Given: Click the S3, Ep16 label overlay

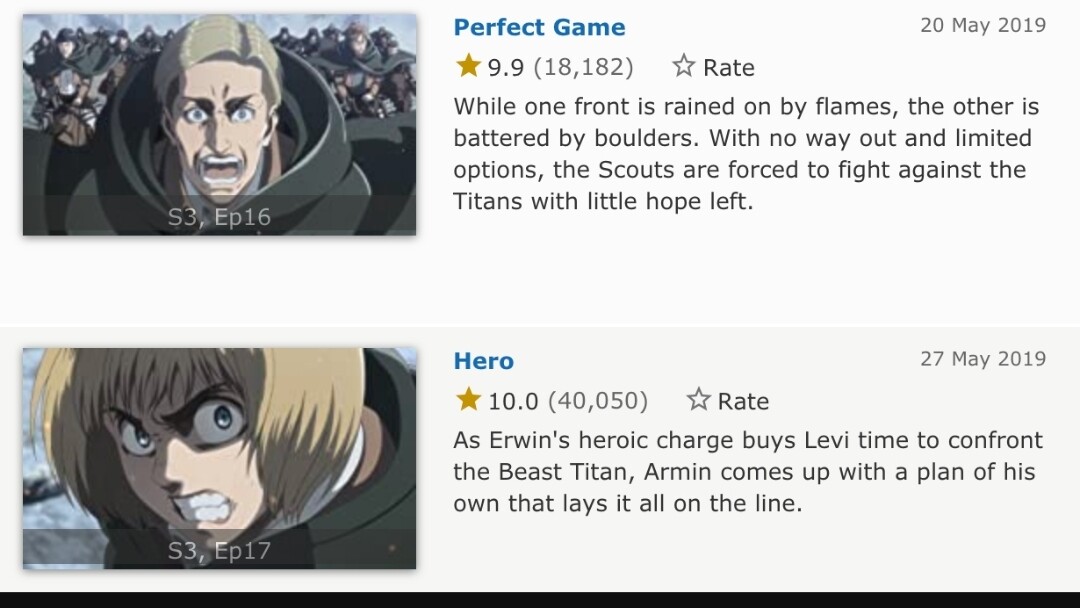Looking at the screenshot, I should (219, 217).
